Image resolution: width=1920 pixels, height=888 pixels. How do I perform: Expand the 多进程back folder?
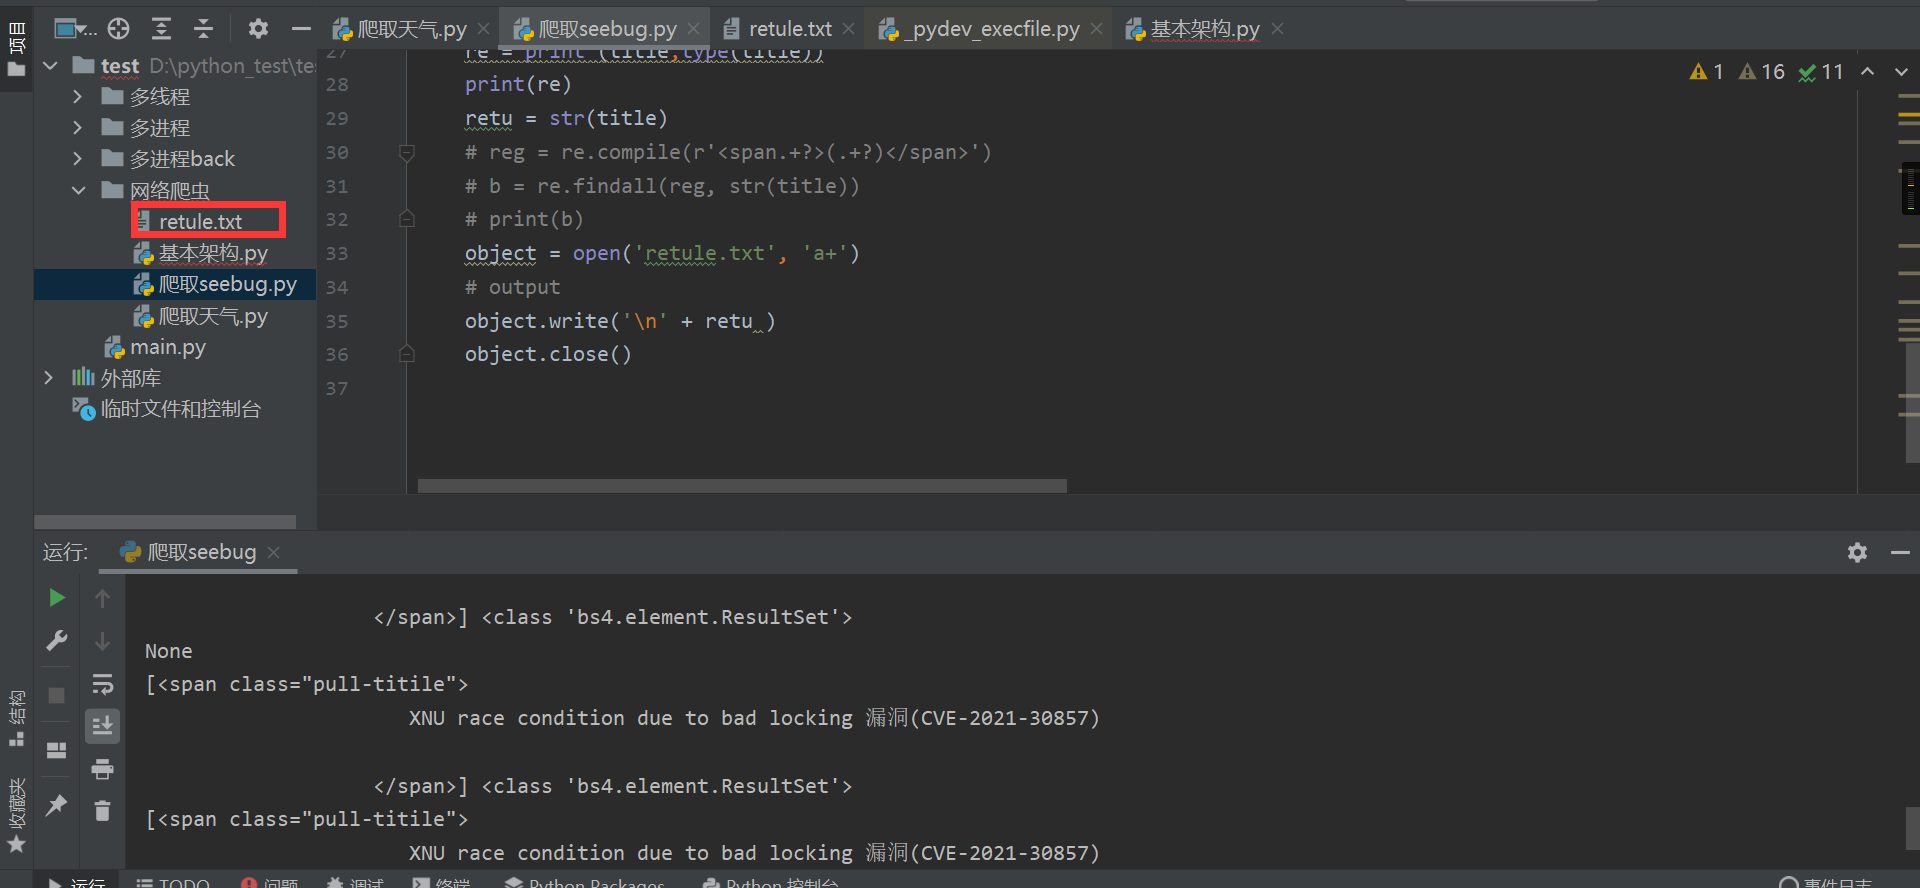tap(78, 159)
